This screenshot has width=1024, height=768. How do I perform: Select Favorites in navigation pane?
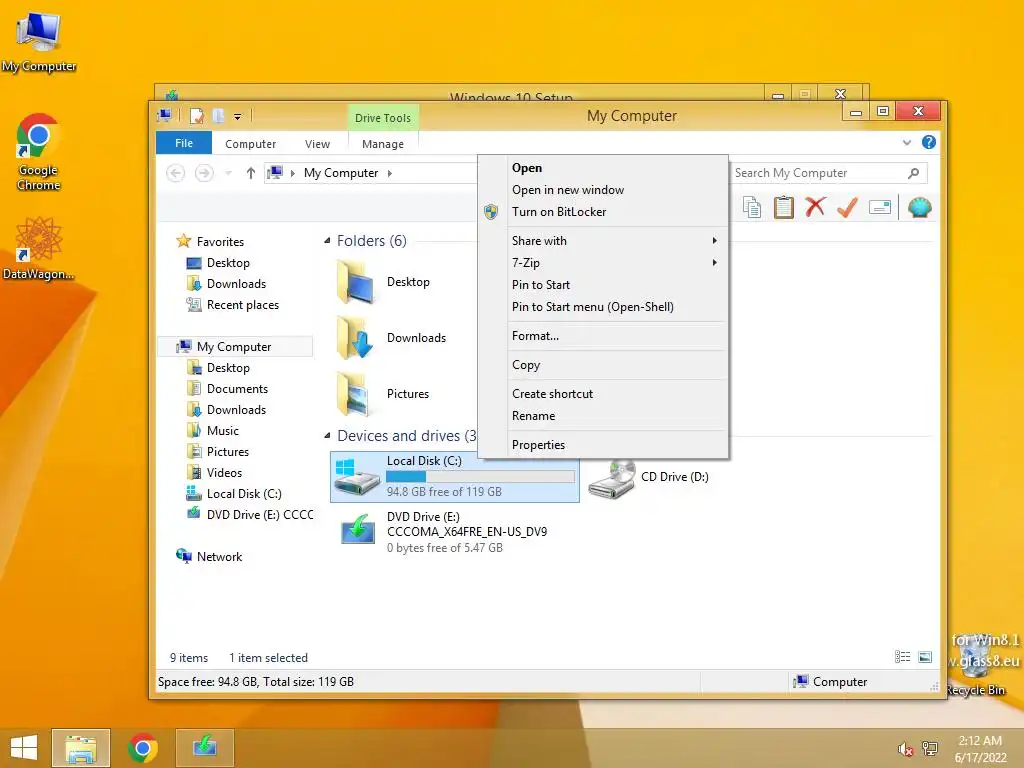click(x=220, y=242)
